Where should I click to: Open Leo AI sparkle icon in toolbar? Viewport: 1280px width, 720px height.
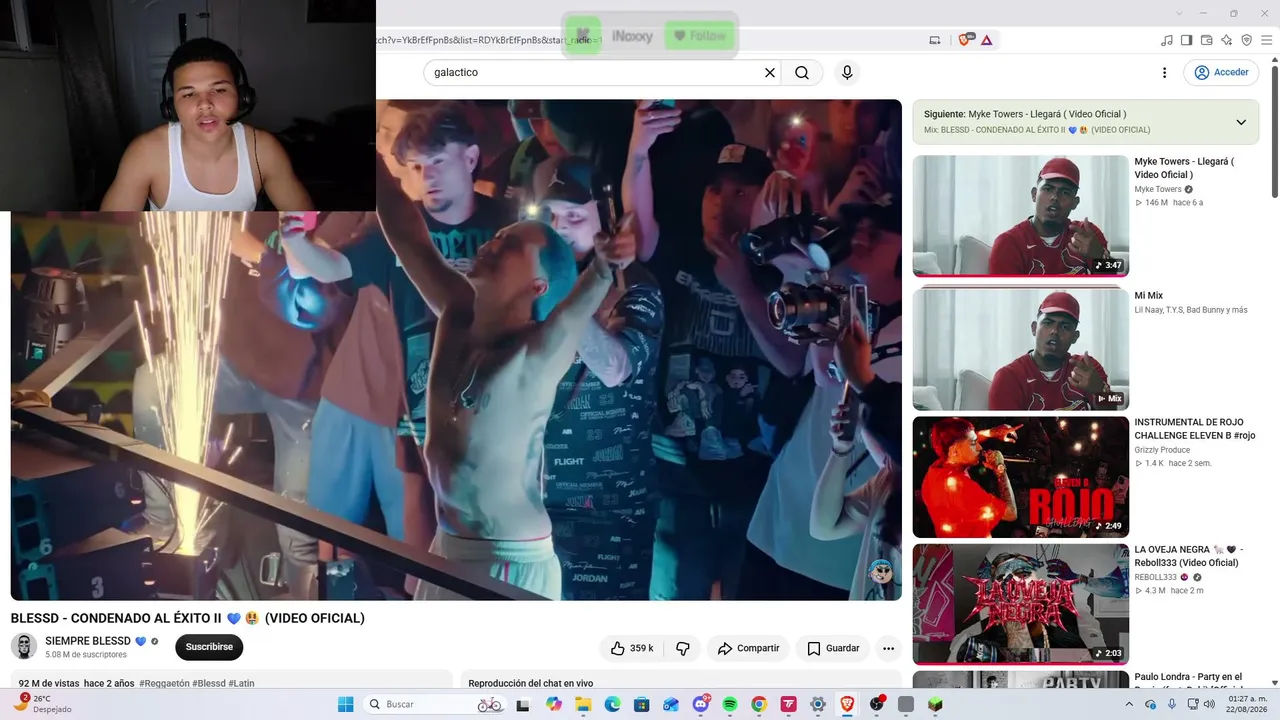pos(1226,40)
